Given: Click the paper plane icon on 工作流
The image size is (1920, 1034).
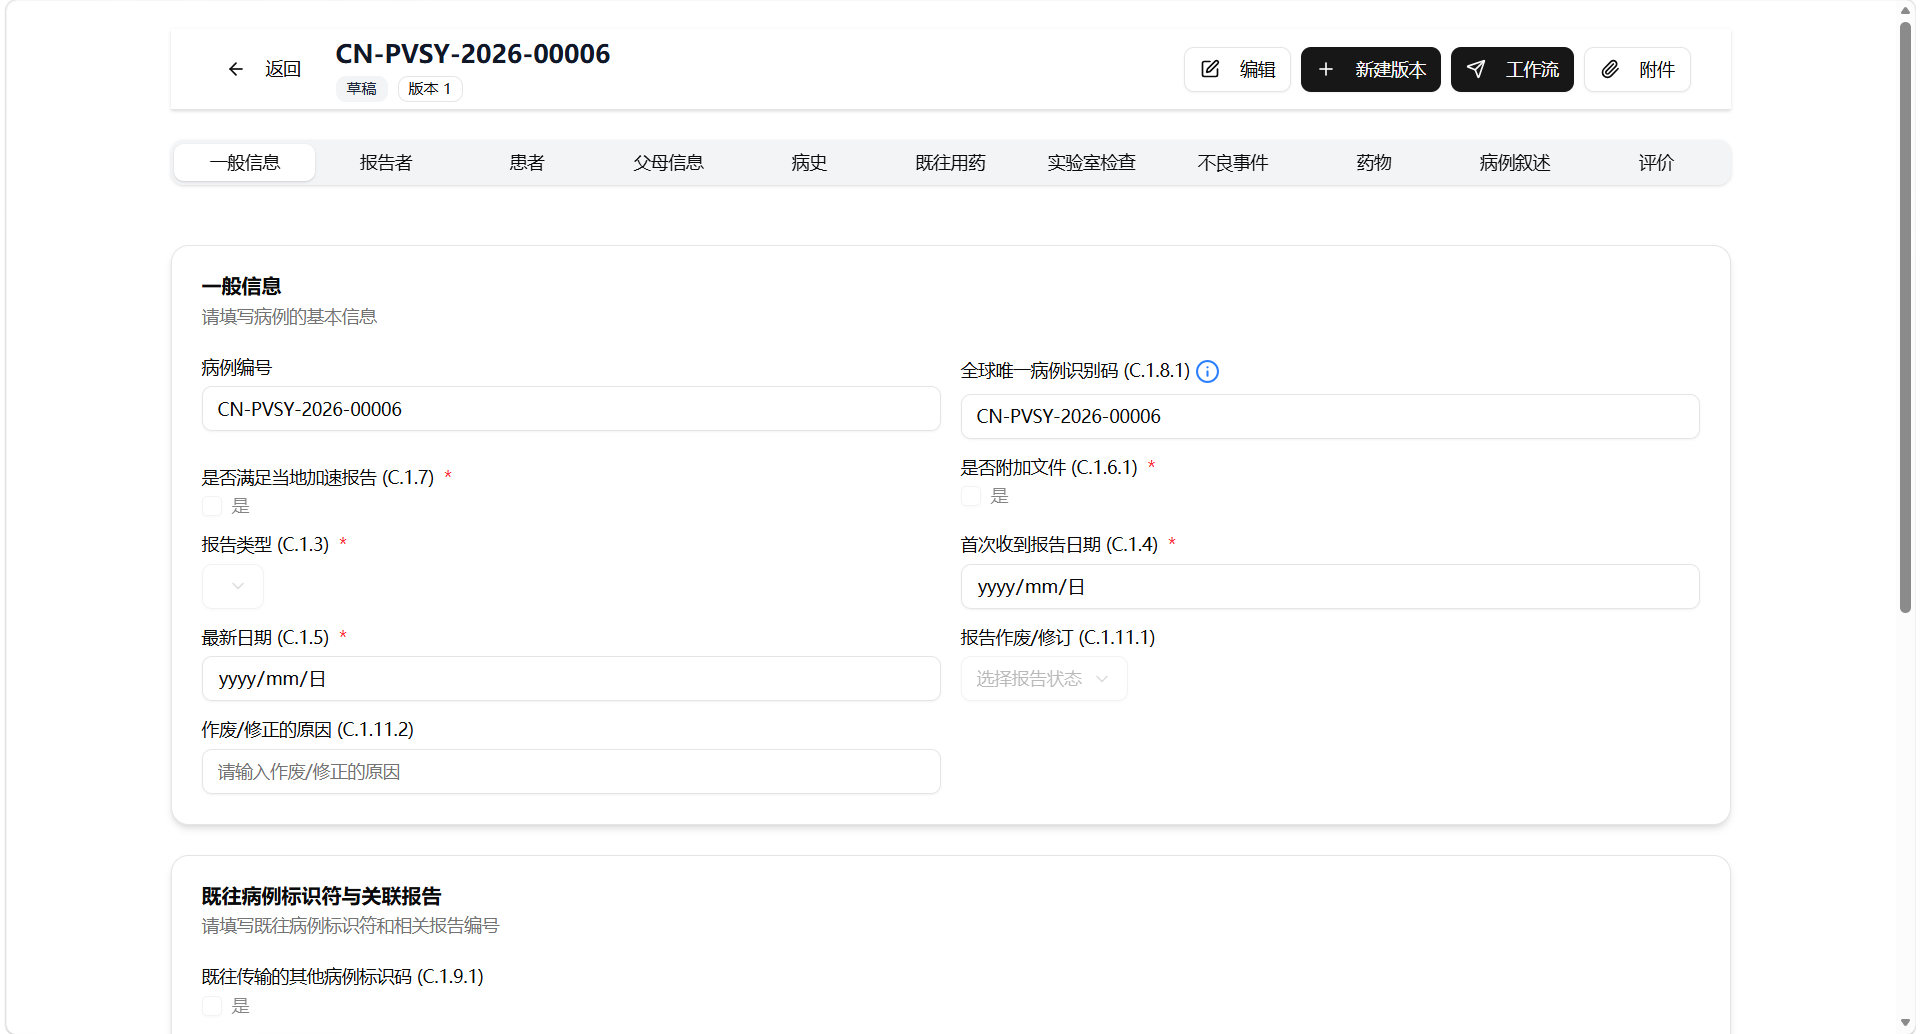Looking at the screenshot, I should [1476, 69].
